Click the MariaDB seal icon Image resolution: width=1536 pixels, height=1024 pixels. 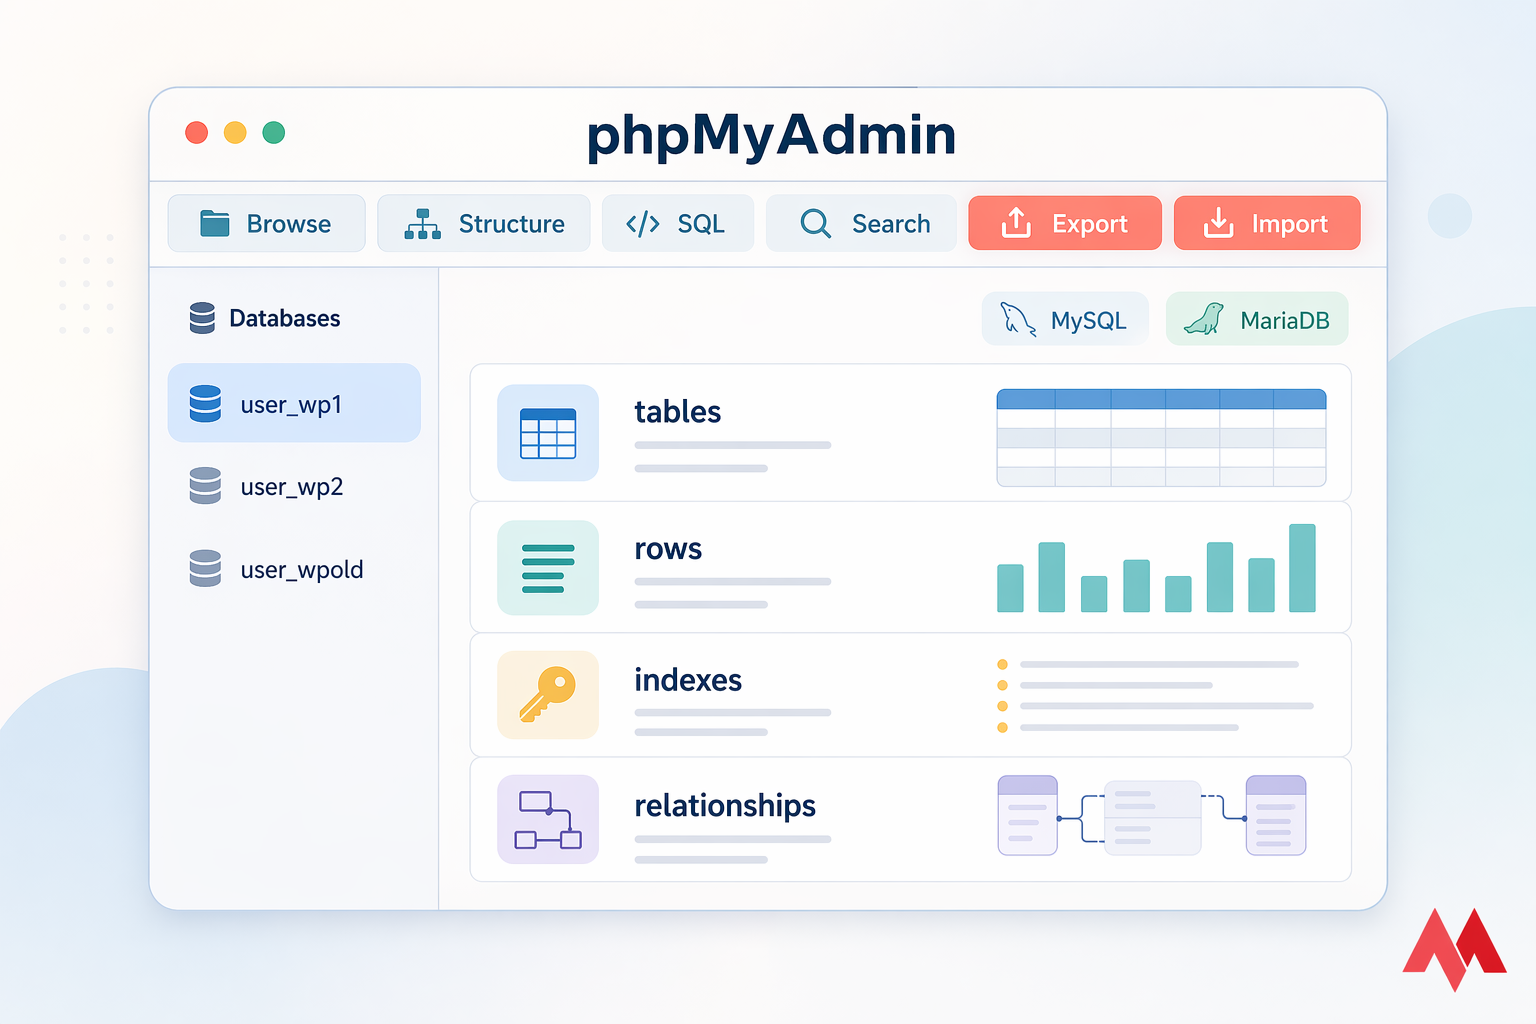click(1204, 319)
